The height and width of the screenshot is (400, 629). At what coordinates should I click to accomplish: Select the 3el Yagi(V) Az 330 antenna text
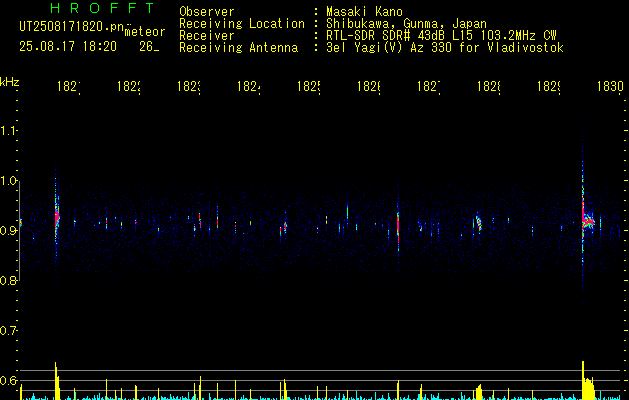pyautogui.click(x=445, y=48)
